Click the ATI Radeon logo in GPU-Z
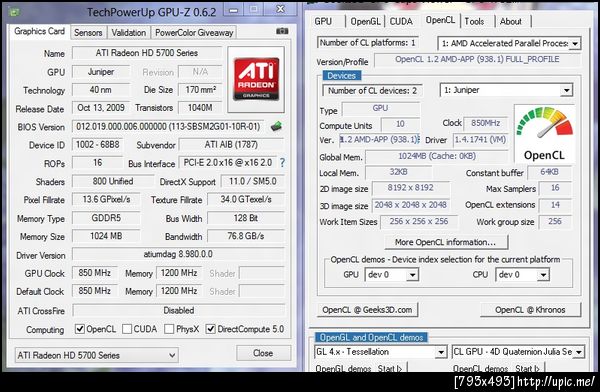 pyautogui.click(x=256, y=79)
